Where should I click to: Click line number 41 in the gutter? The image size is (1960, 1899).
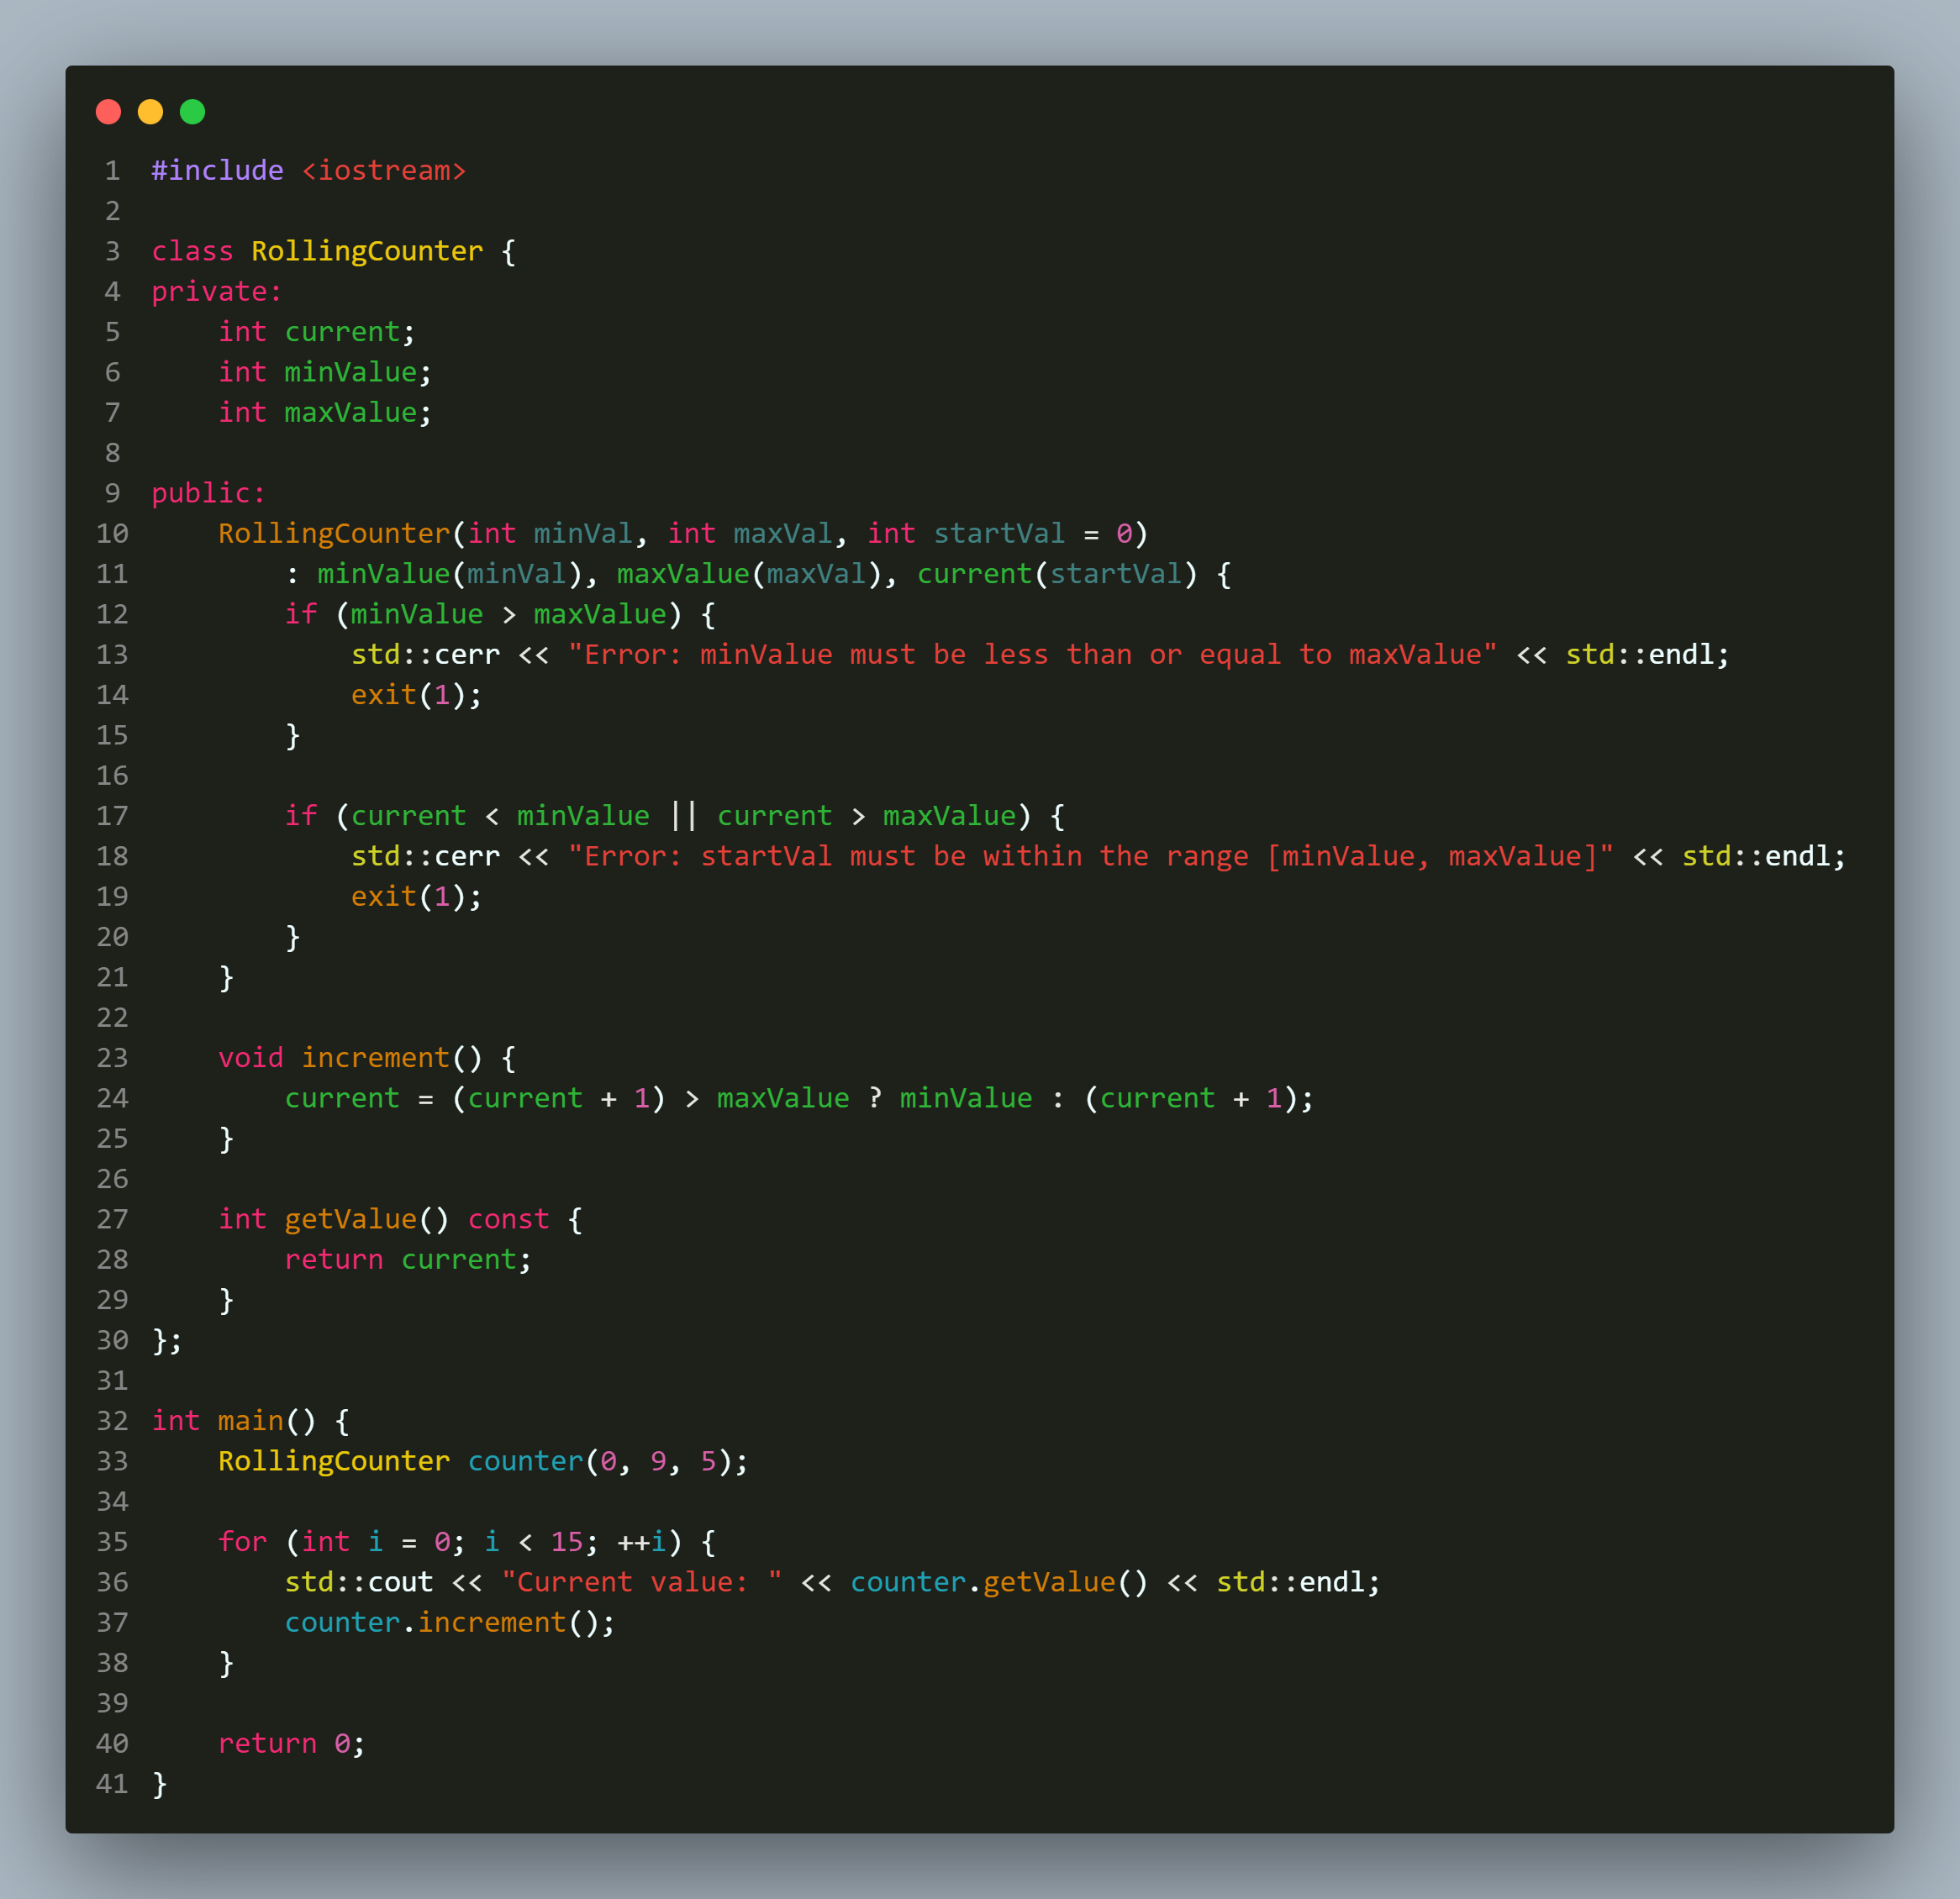coord(112,1784)
